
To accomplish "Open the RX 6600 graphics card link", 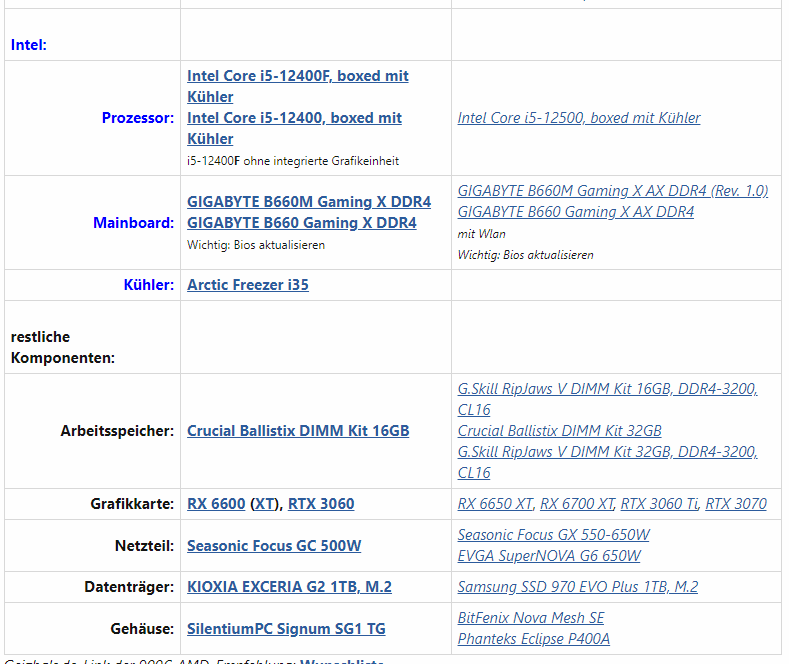I will tap(216, 504).
